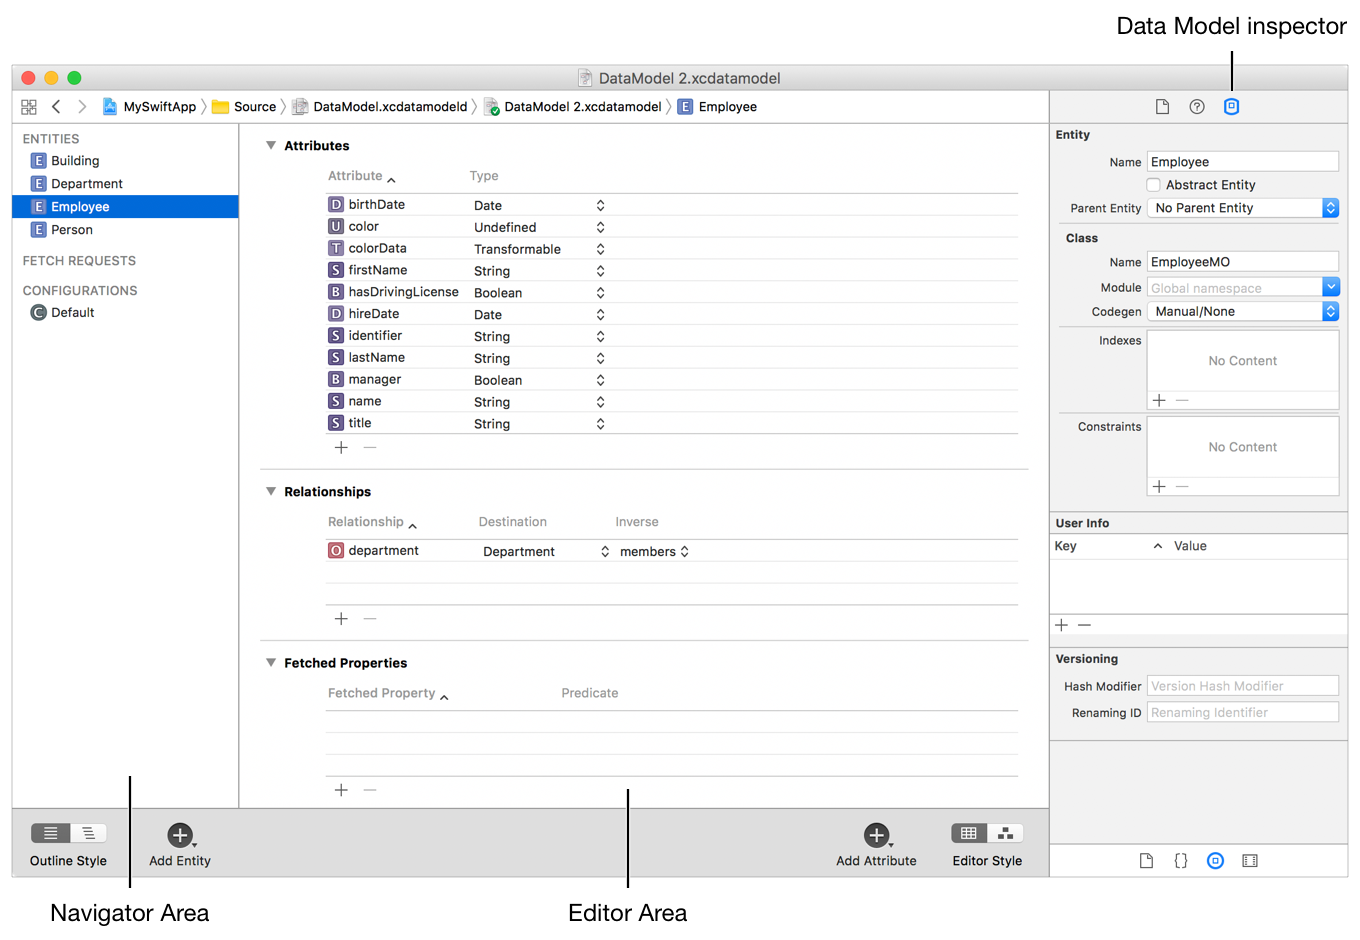This screenshot has height=940, width=1360.
Task: Click the Source folder in breadcrumb
Action: point(254,107)
